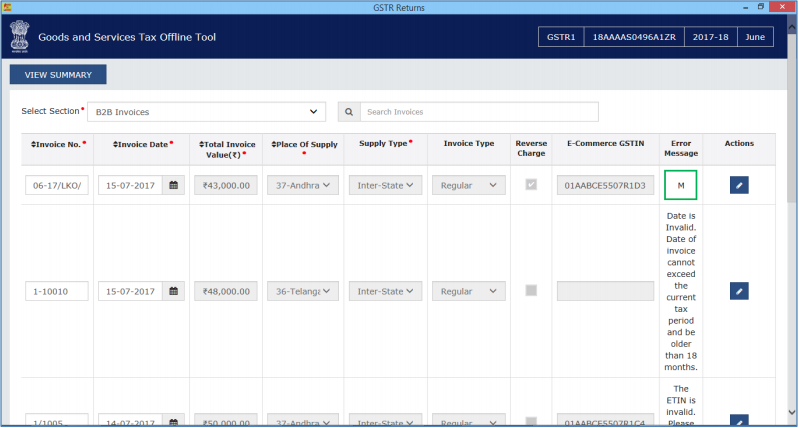Screen dimensions: 799x428
Task: Click the Invoice Type column header
Action: coord(469,144)
